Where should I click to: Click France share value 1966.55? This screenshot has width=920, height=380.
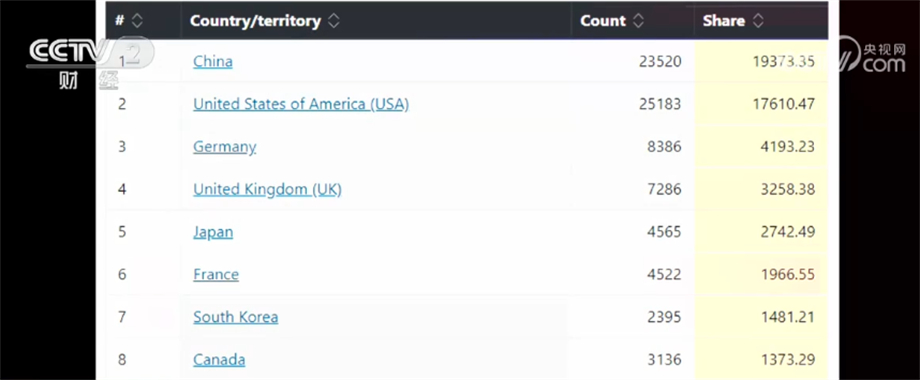[788, 274]
